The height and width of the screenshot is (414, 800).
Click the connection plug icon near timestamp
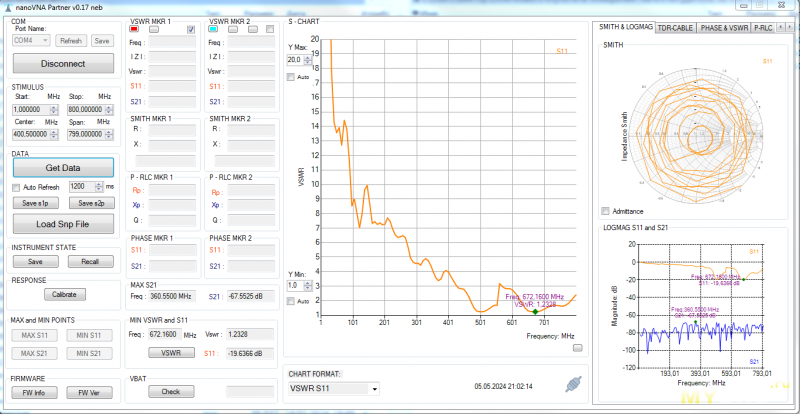(572, 384)
